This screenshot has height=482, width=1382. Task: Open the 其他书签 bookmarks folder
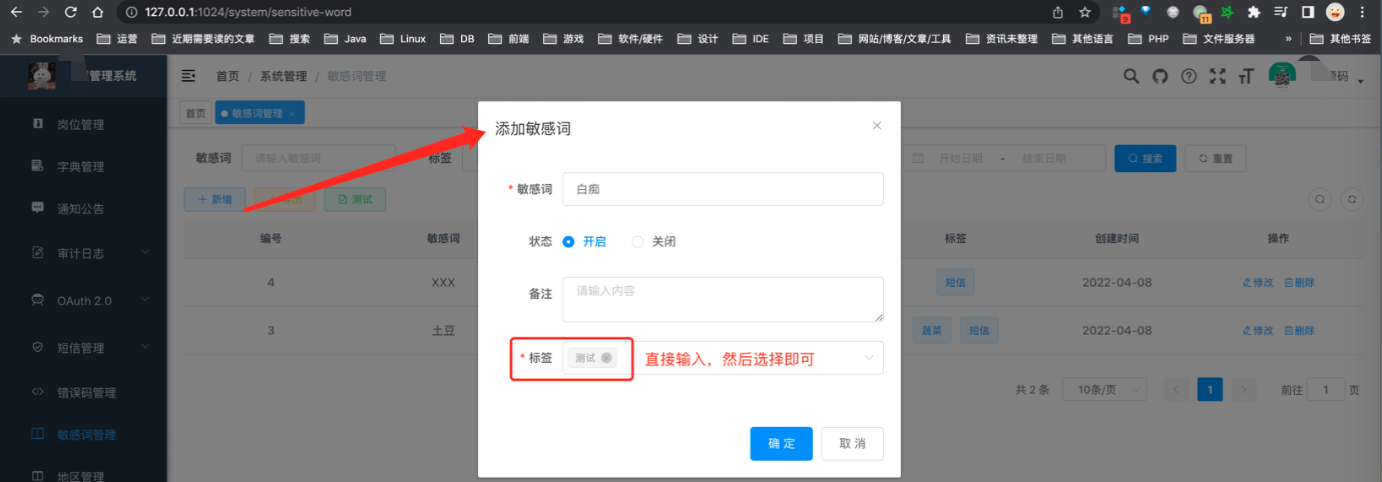(1339, 39)
